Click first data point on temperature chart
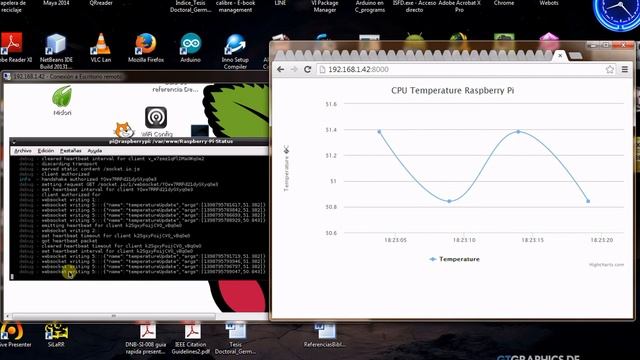The width and height of the screenshot is (640, 360). click(x=379, y=131)
